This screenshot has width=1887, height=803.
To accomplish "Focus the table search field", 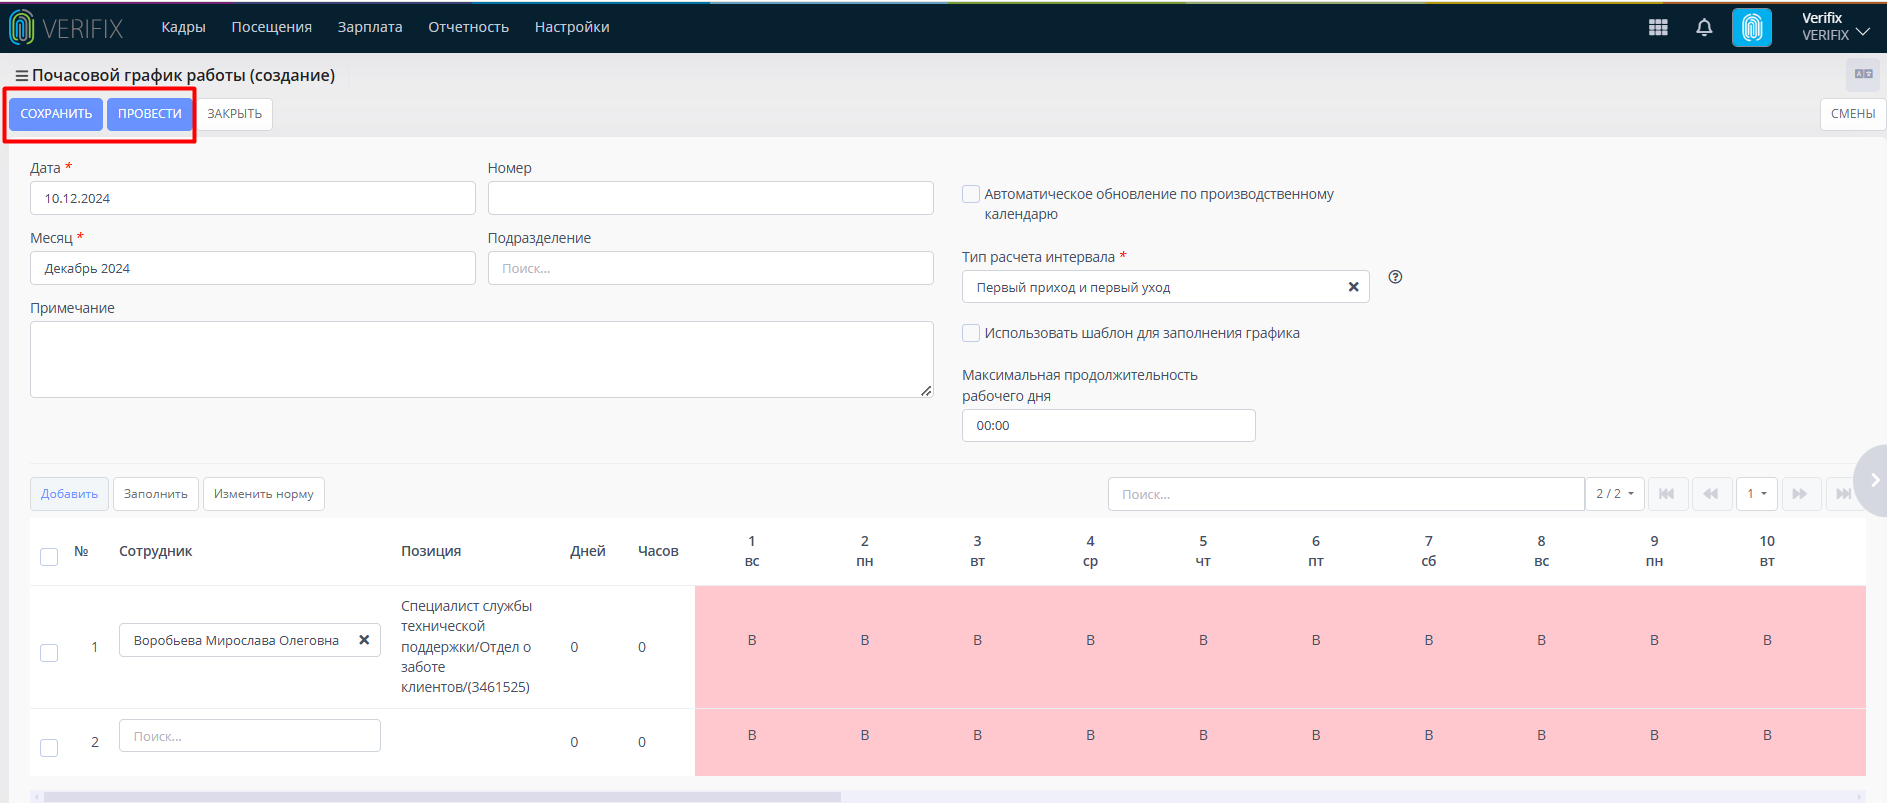I will pos(1346,494).
